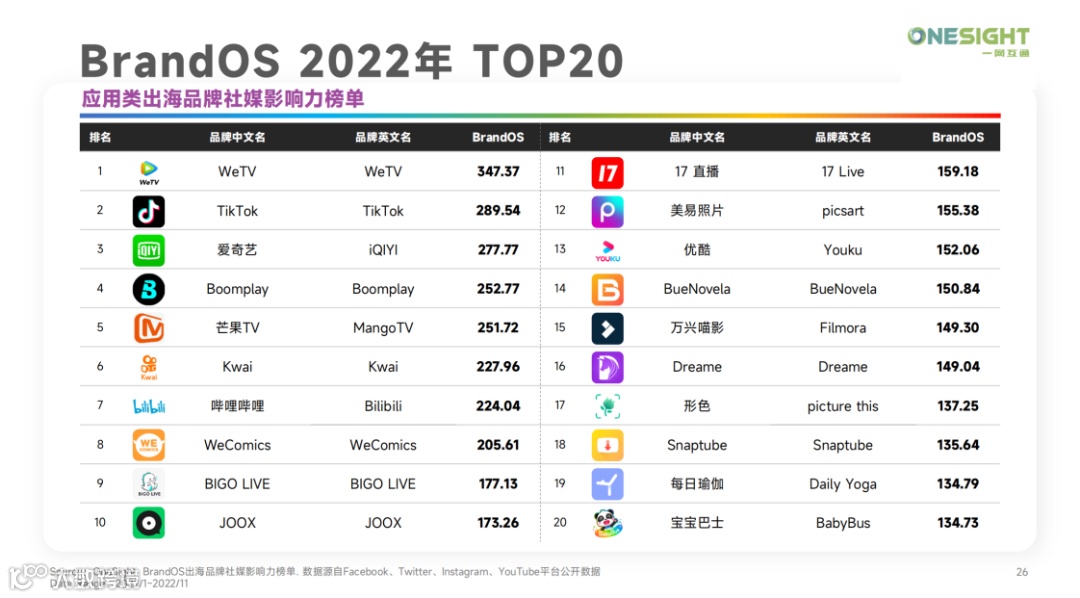Viewport: 1080px width, 598px height.
Task: Click the Dreame purple icon
Action: pyautogui.click(x=608, y=368)
